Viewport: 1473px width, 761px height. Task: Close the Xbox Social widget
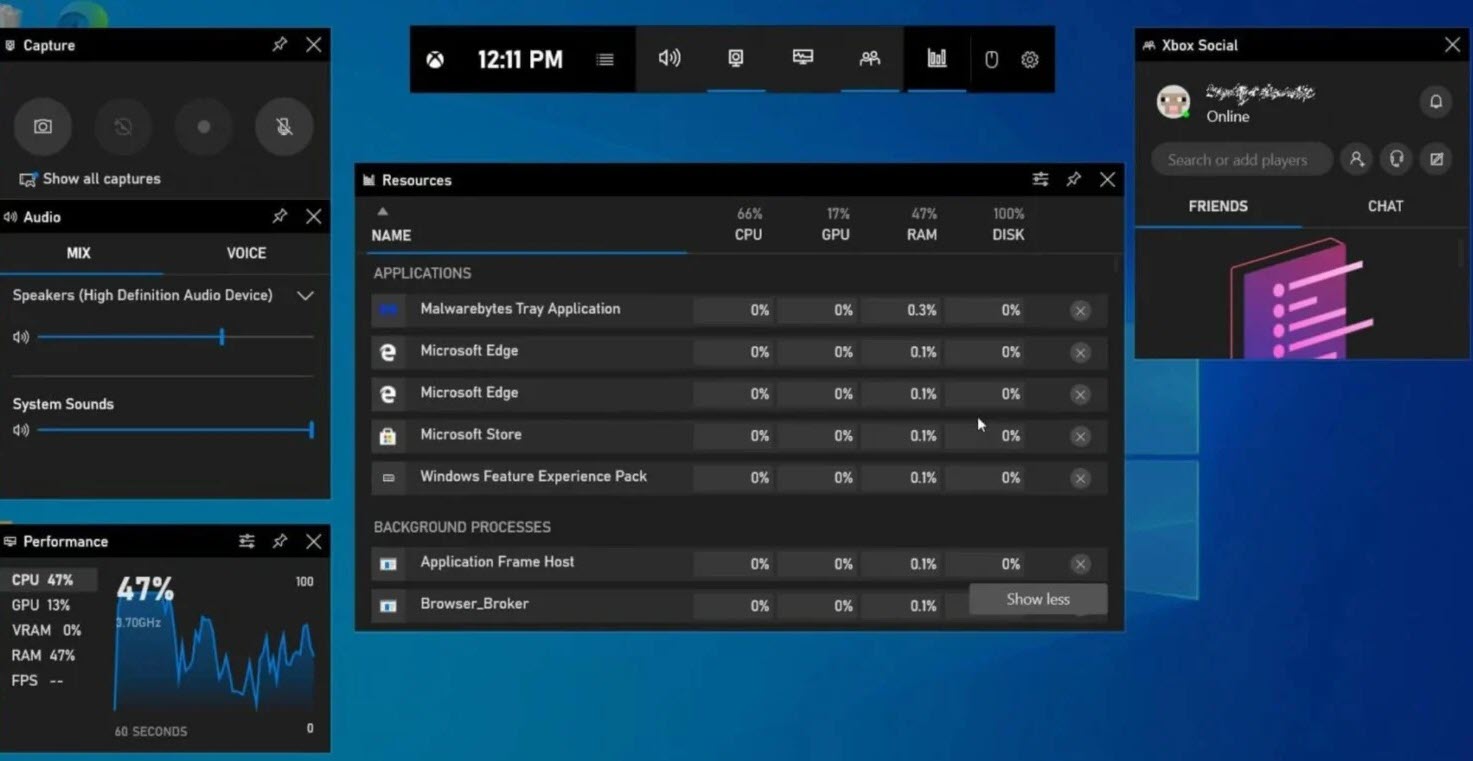[1452, 45]
